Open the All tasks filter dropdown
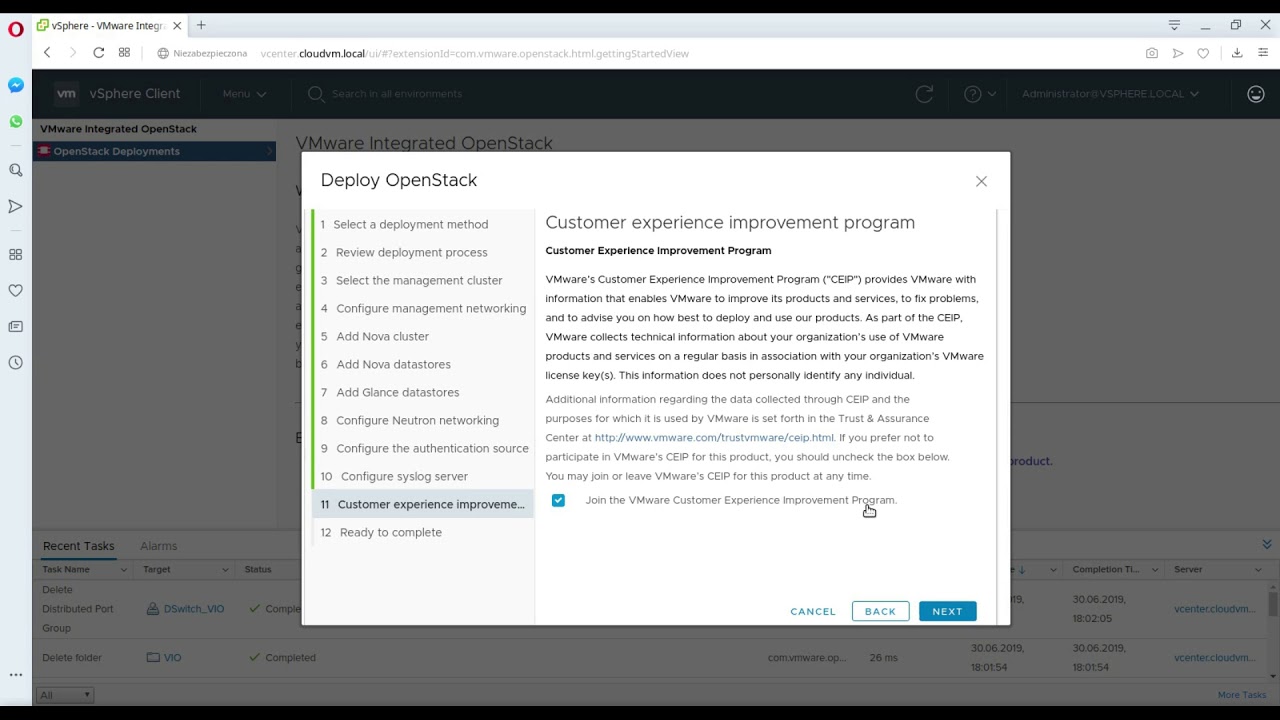 (x=65, y=695)
